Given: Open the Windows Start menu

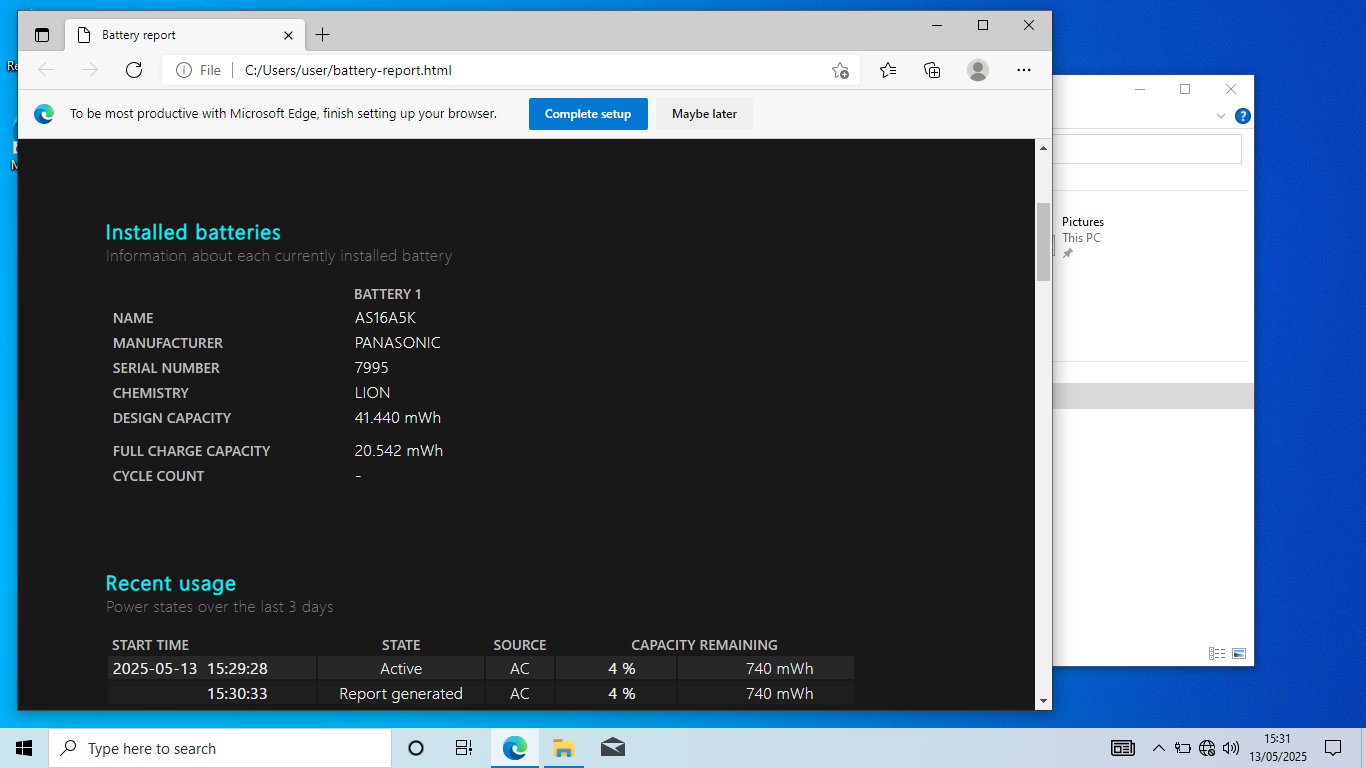Looking at the screenshot, I should (24, 748).
